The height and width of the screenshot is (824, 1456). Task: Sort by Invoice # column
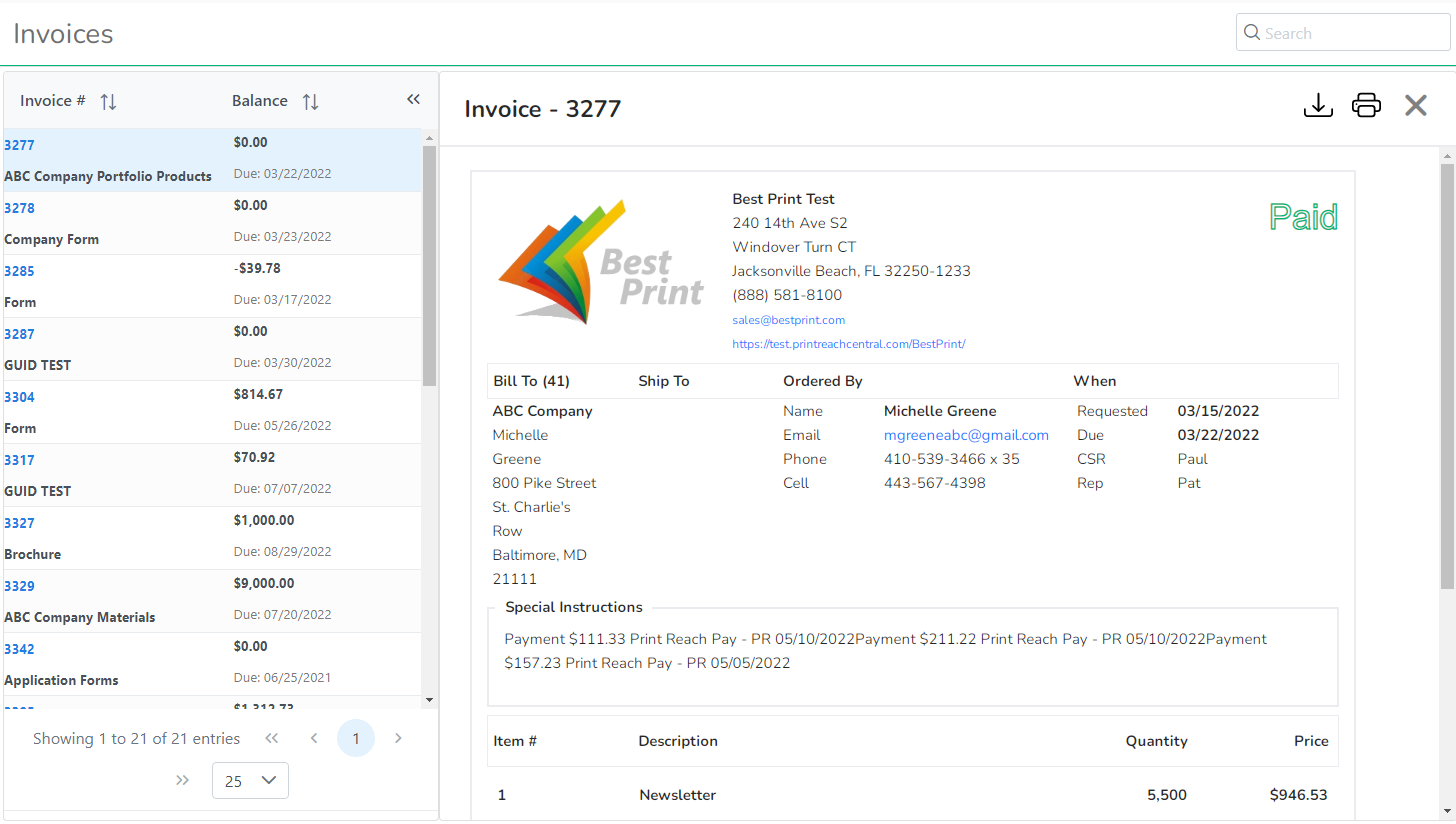(x=109, y=101)
